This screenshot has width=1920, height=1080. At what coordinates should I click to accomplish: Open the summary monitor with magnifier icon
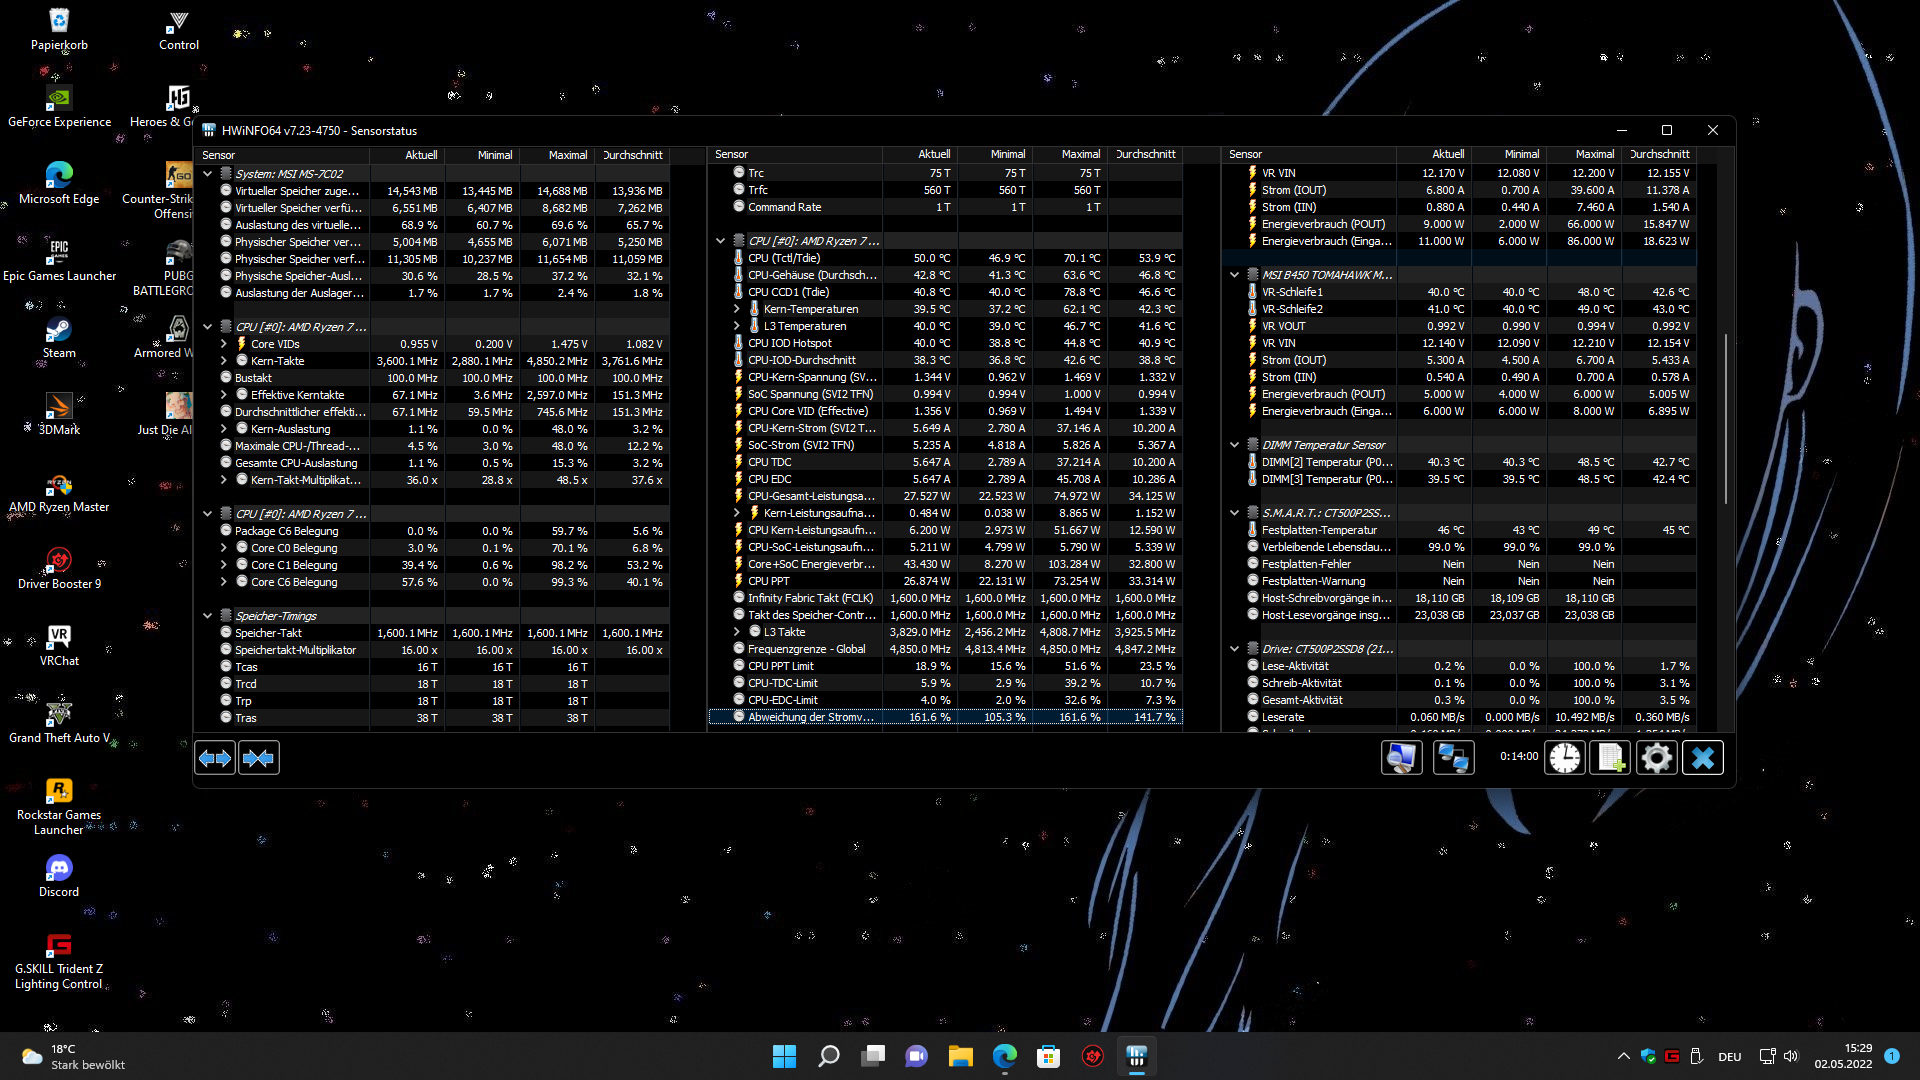pyautogui.click(x=1401, y=758)
